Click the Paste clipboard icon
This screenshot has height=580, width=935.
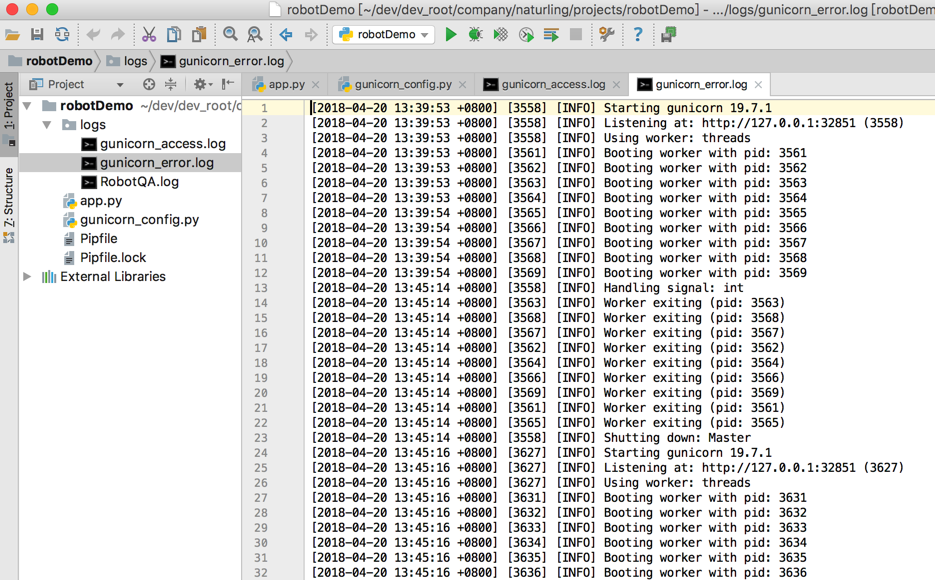[199, 35]
